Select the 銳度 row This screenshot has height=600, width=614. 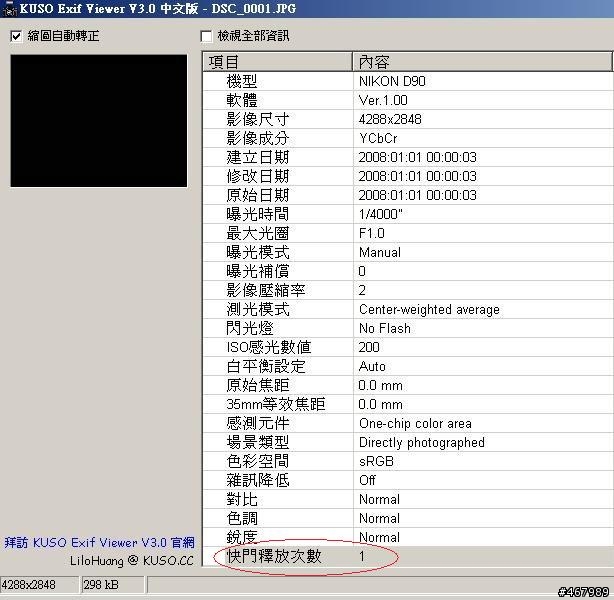pyautogui.click(x=408, y=537)
